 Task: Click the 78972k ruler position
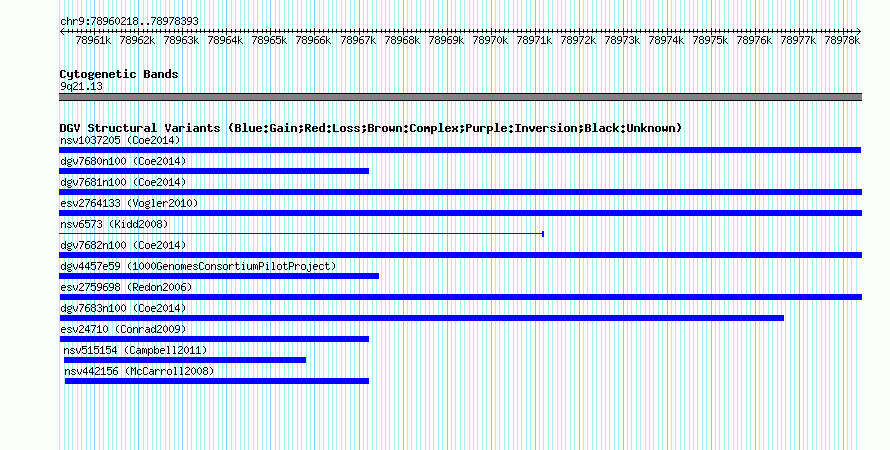click(578, 40)
